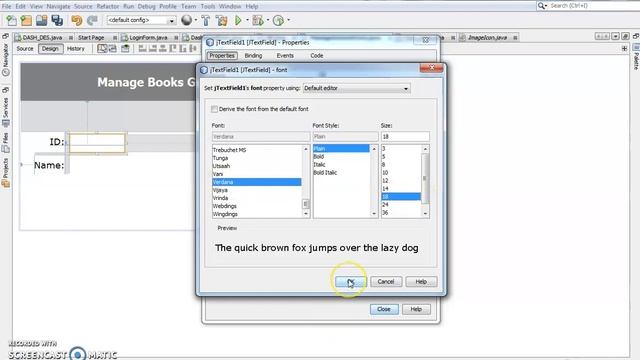Image resolution: width=640 pixels, height=360 pixels.
Task: Click the Selection Mode icon in designer toolbar
Action: click(x=102, y=49)
